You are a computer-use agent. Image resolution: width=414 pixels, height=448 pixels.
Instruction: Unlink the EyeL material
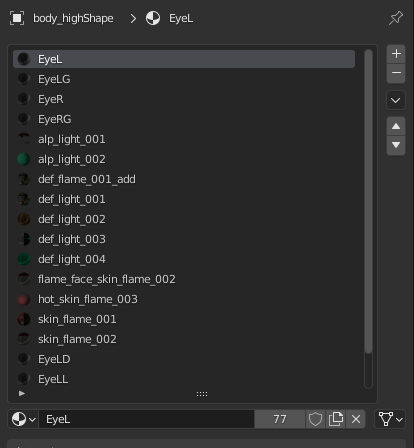356,419
